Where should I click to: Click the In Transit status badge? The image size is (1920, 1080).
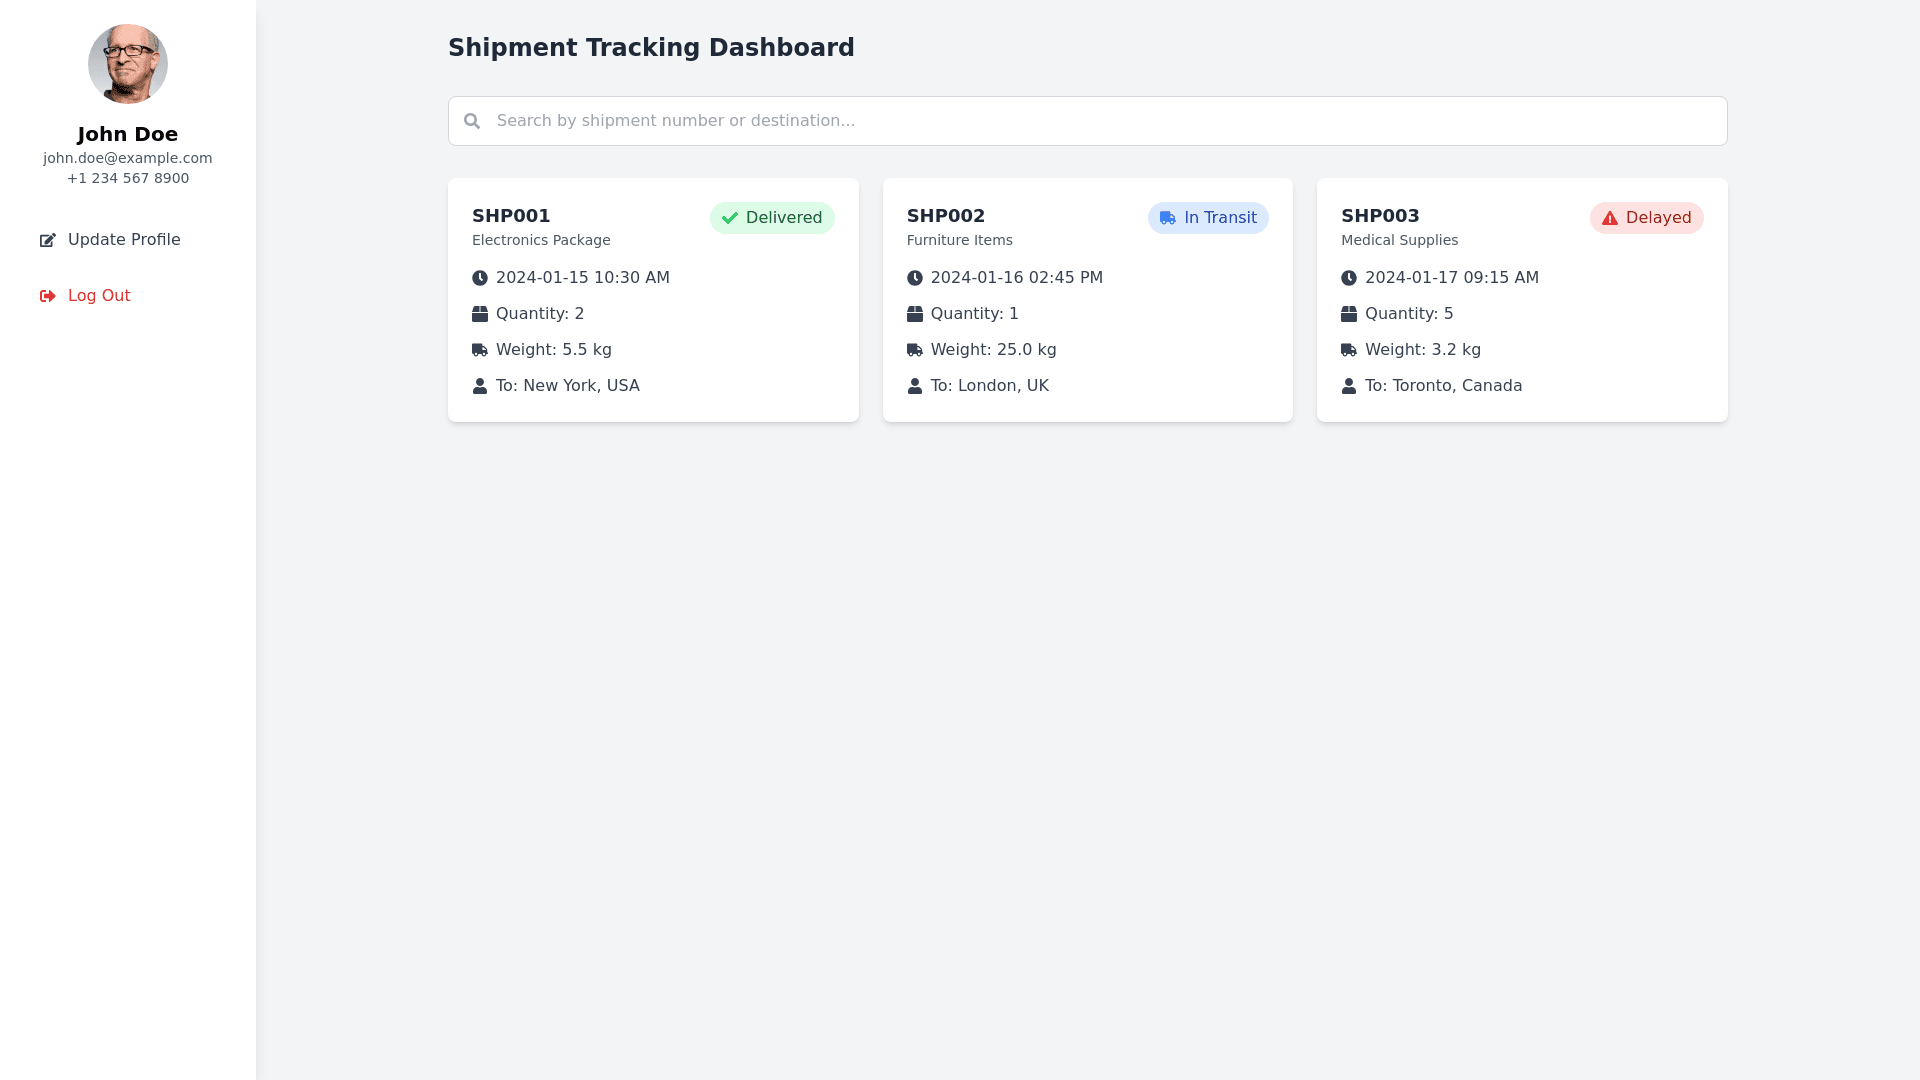[x=1208, y=218]
